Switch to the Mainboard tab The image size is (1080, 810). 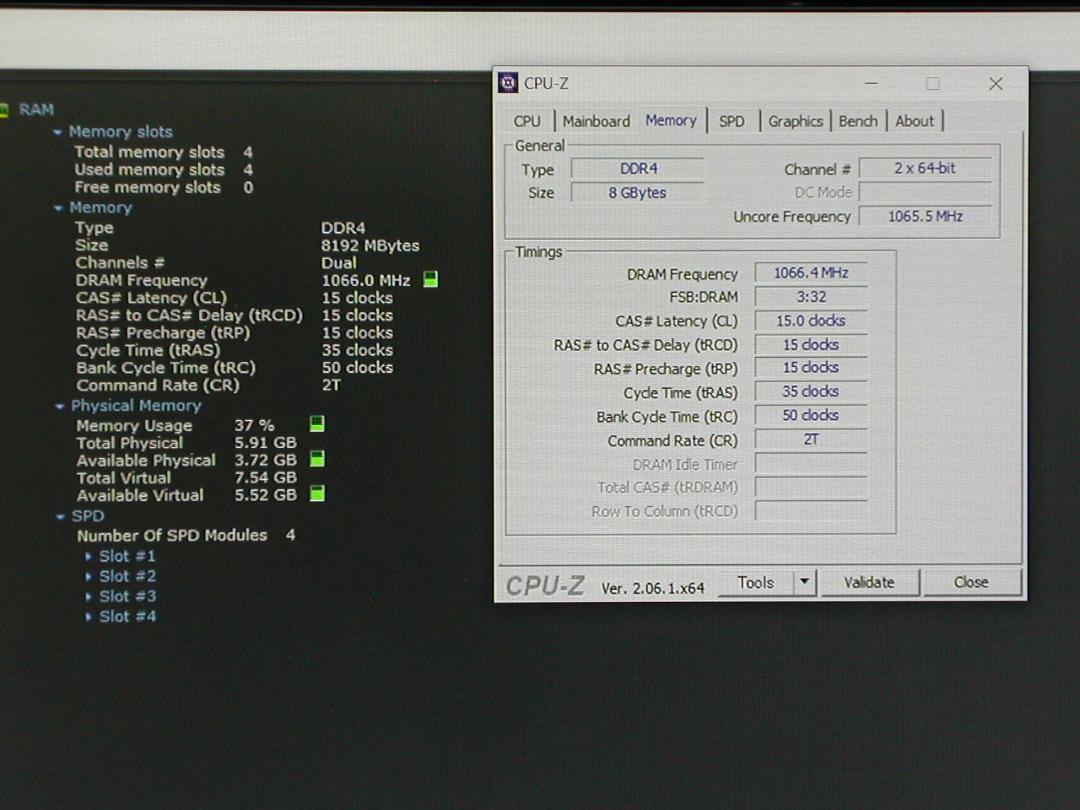tap(596, 121)
